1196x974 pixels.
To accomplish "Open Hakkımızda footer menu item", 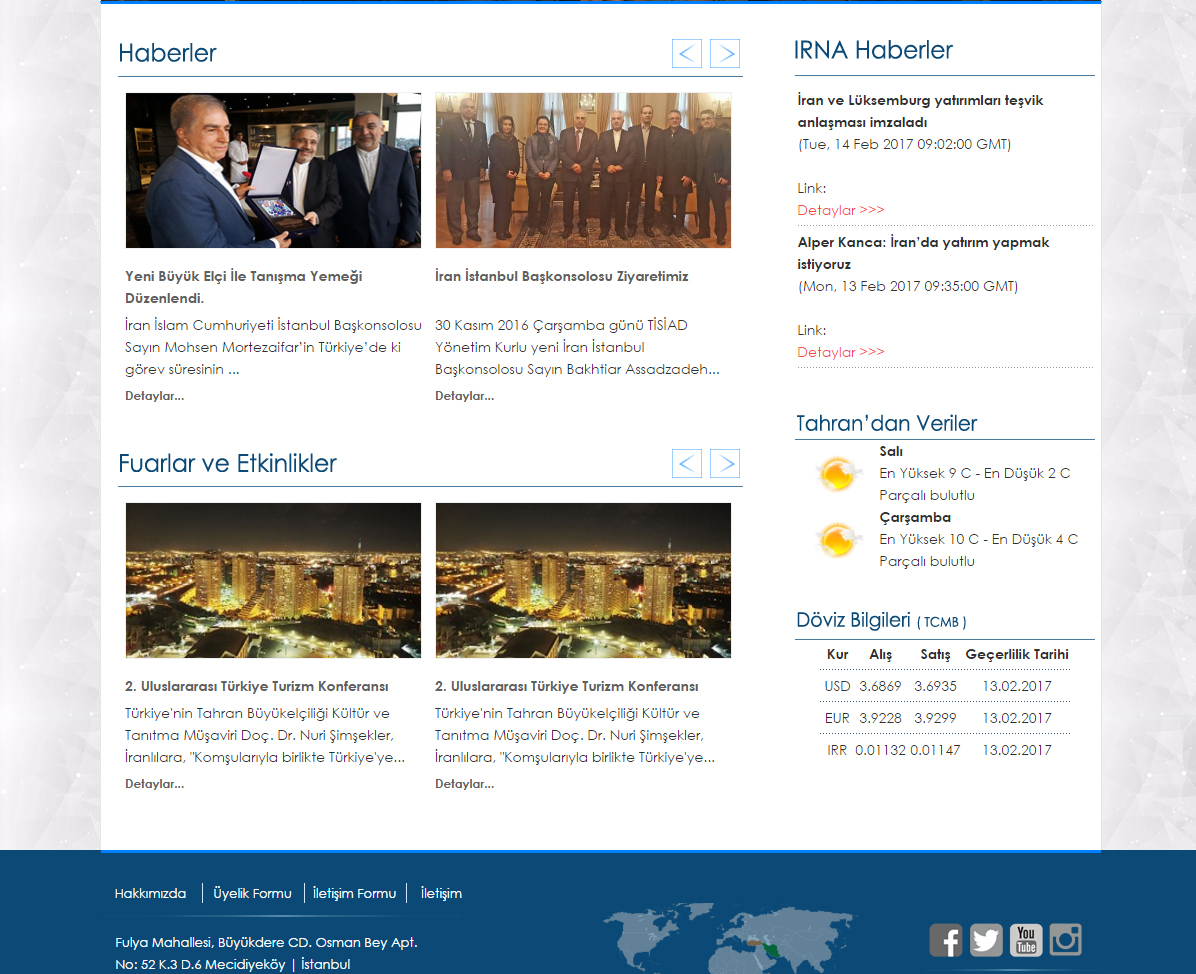I will [150, 893].
